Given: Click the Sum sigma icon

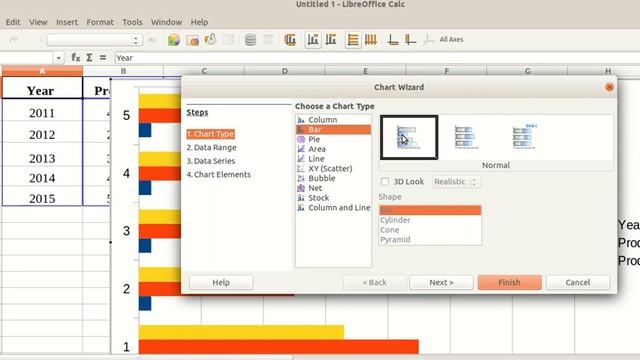Looking at the screenshot, I should point(89,58).
